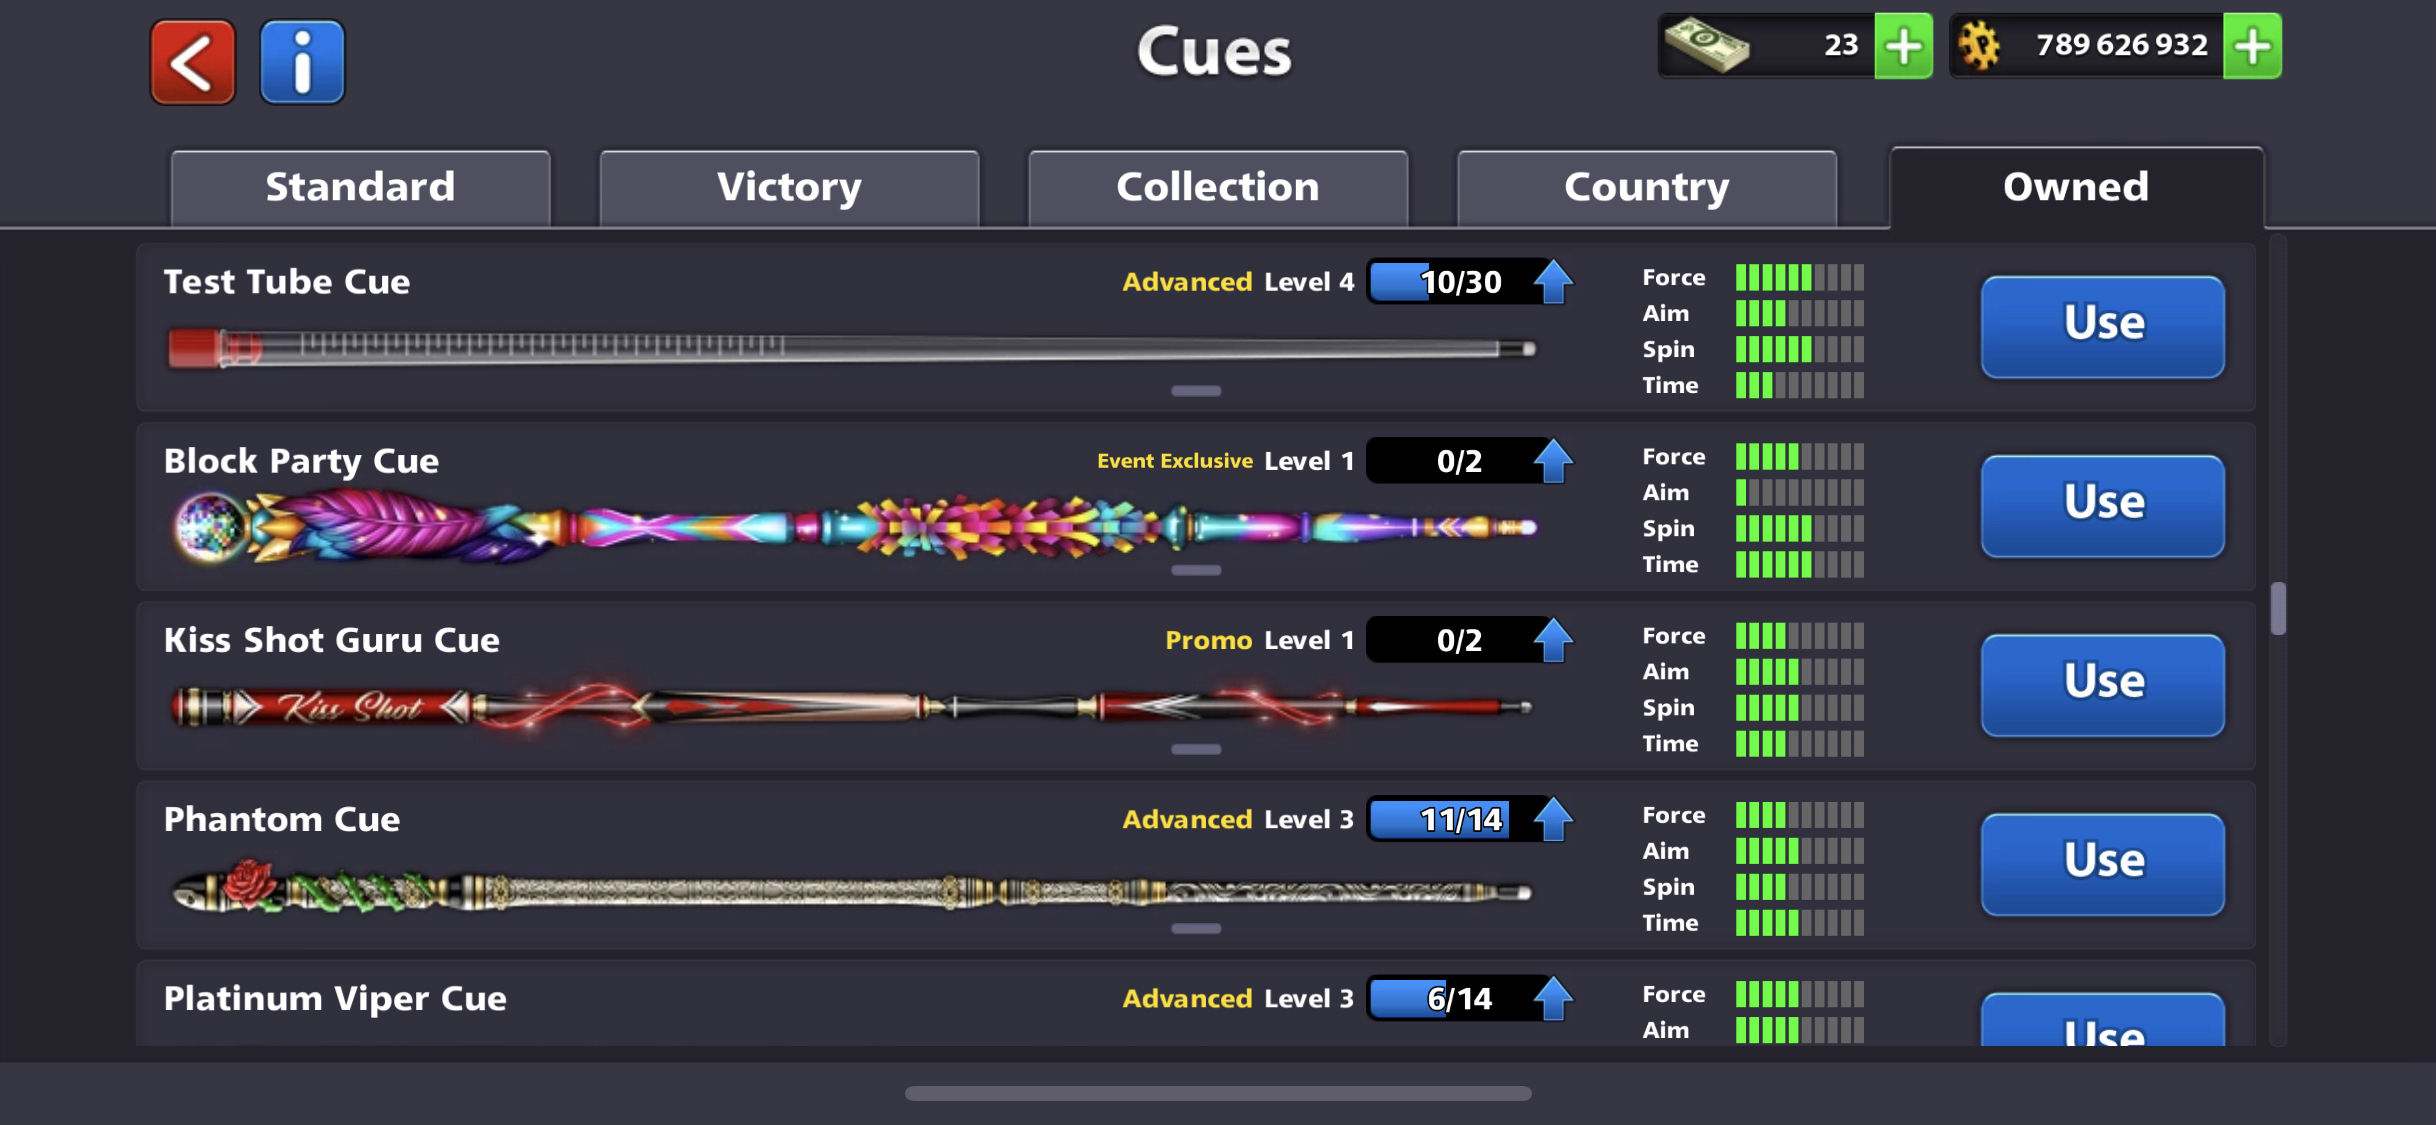Tap the Kiss Shot Guru upgrade arrow
The width and height of the screenshot is (2436, 1125).
[x=1553, y=640]
